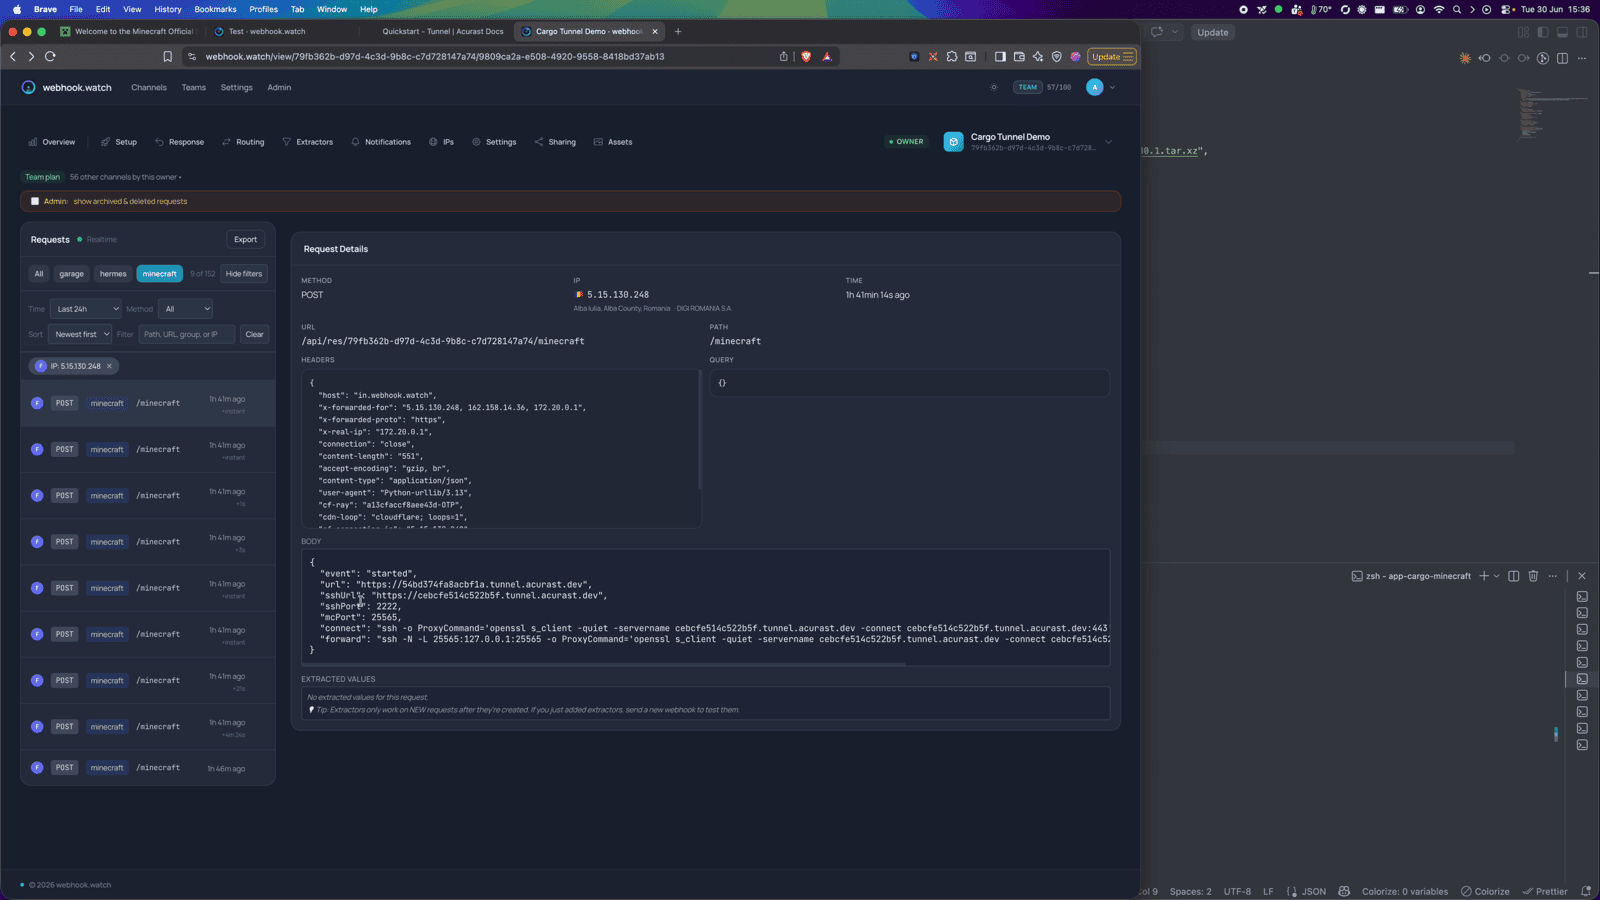The height and width of the screenshot is (900, 1600).
Task: Select the hermes group filter
Action: (113, 273)
